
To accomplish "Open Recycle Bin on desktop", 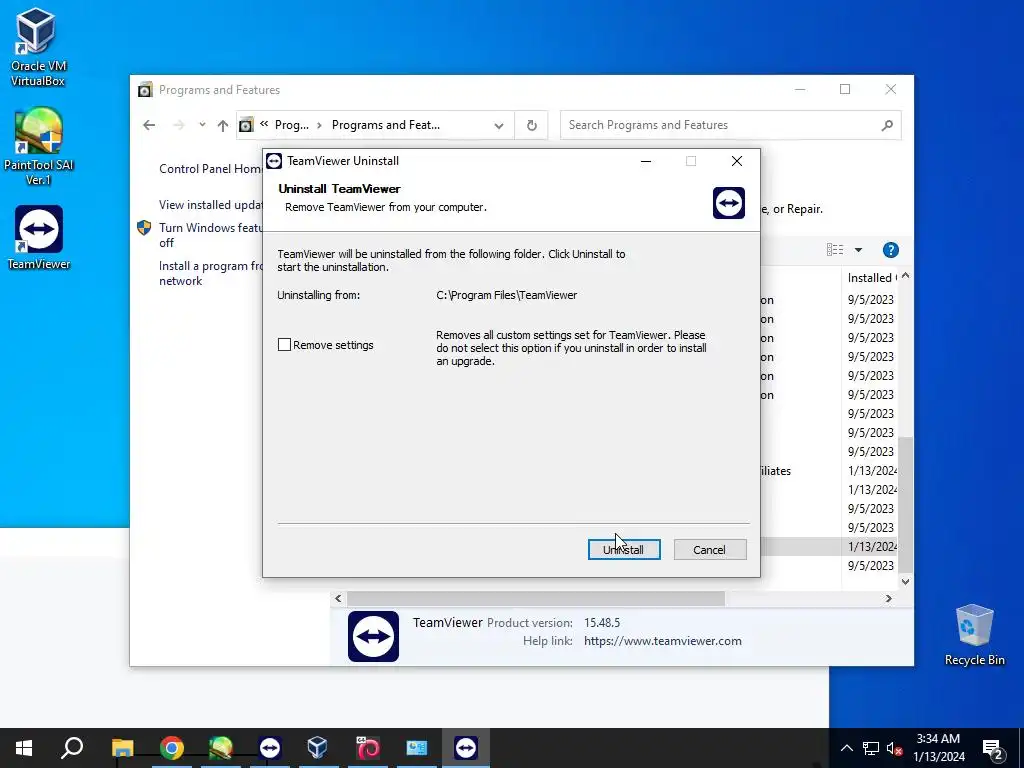I will tap(974, 635).
